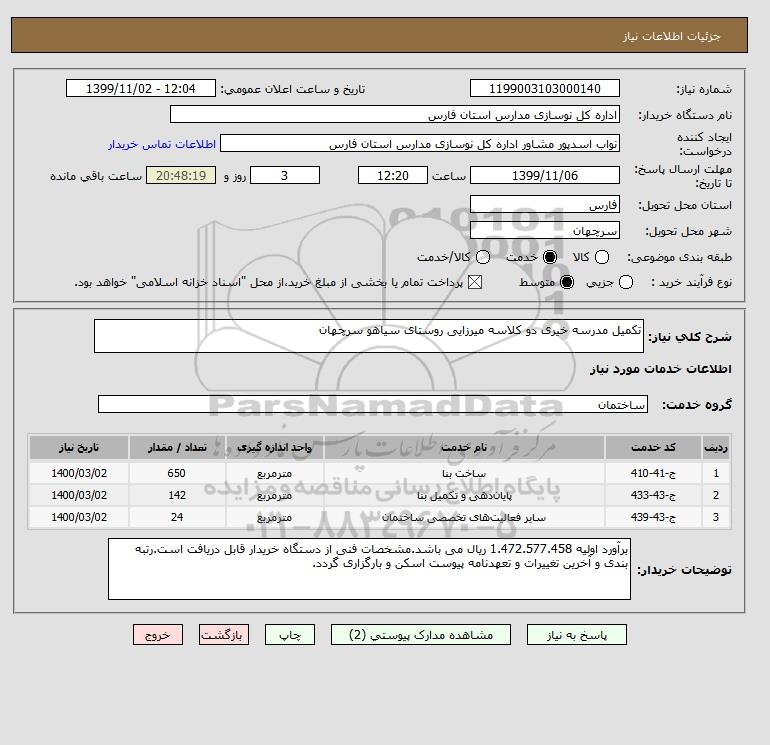Select the جزیی purchase type radio
This screenshot has width=770, height=745.
626,282
